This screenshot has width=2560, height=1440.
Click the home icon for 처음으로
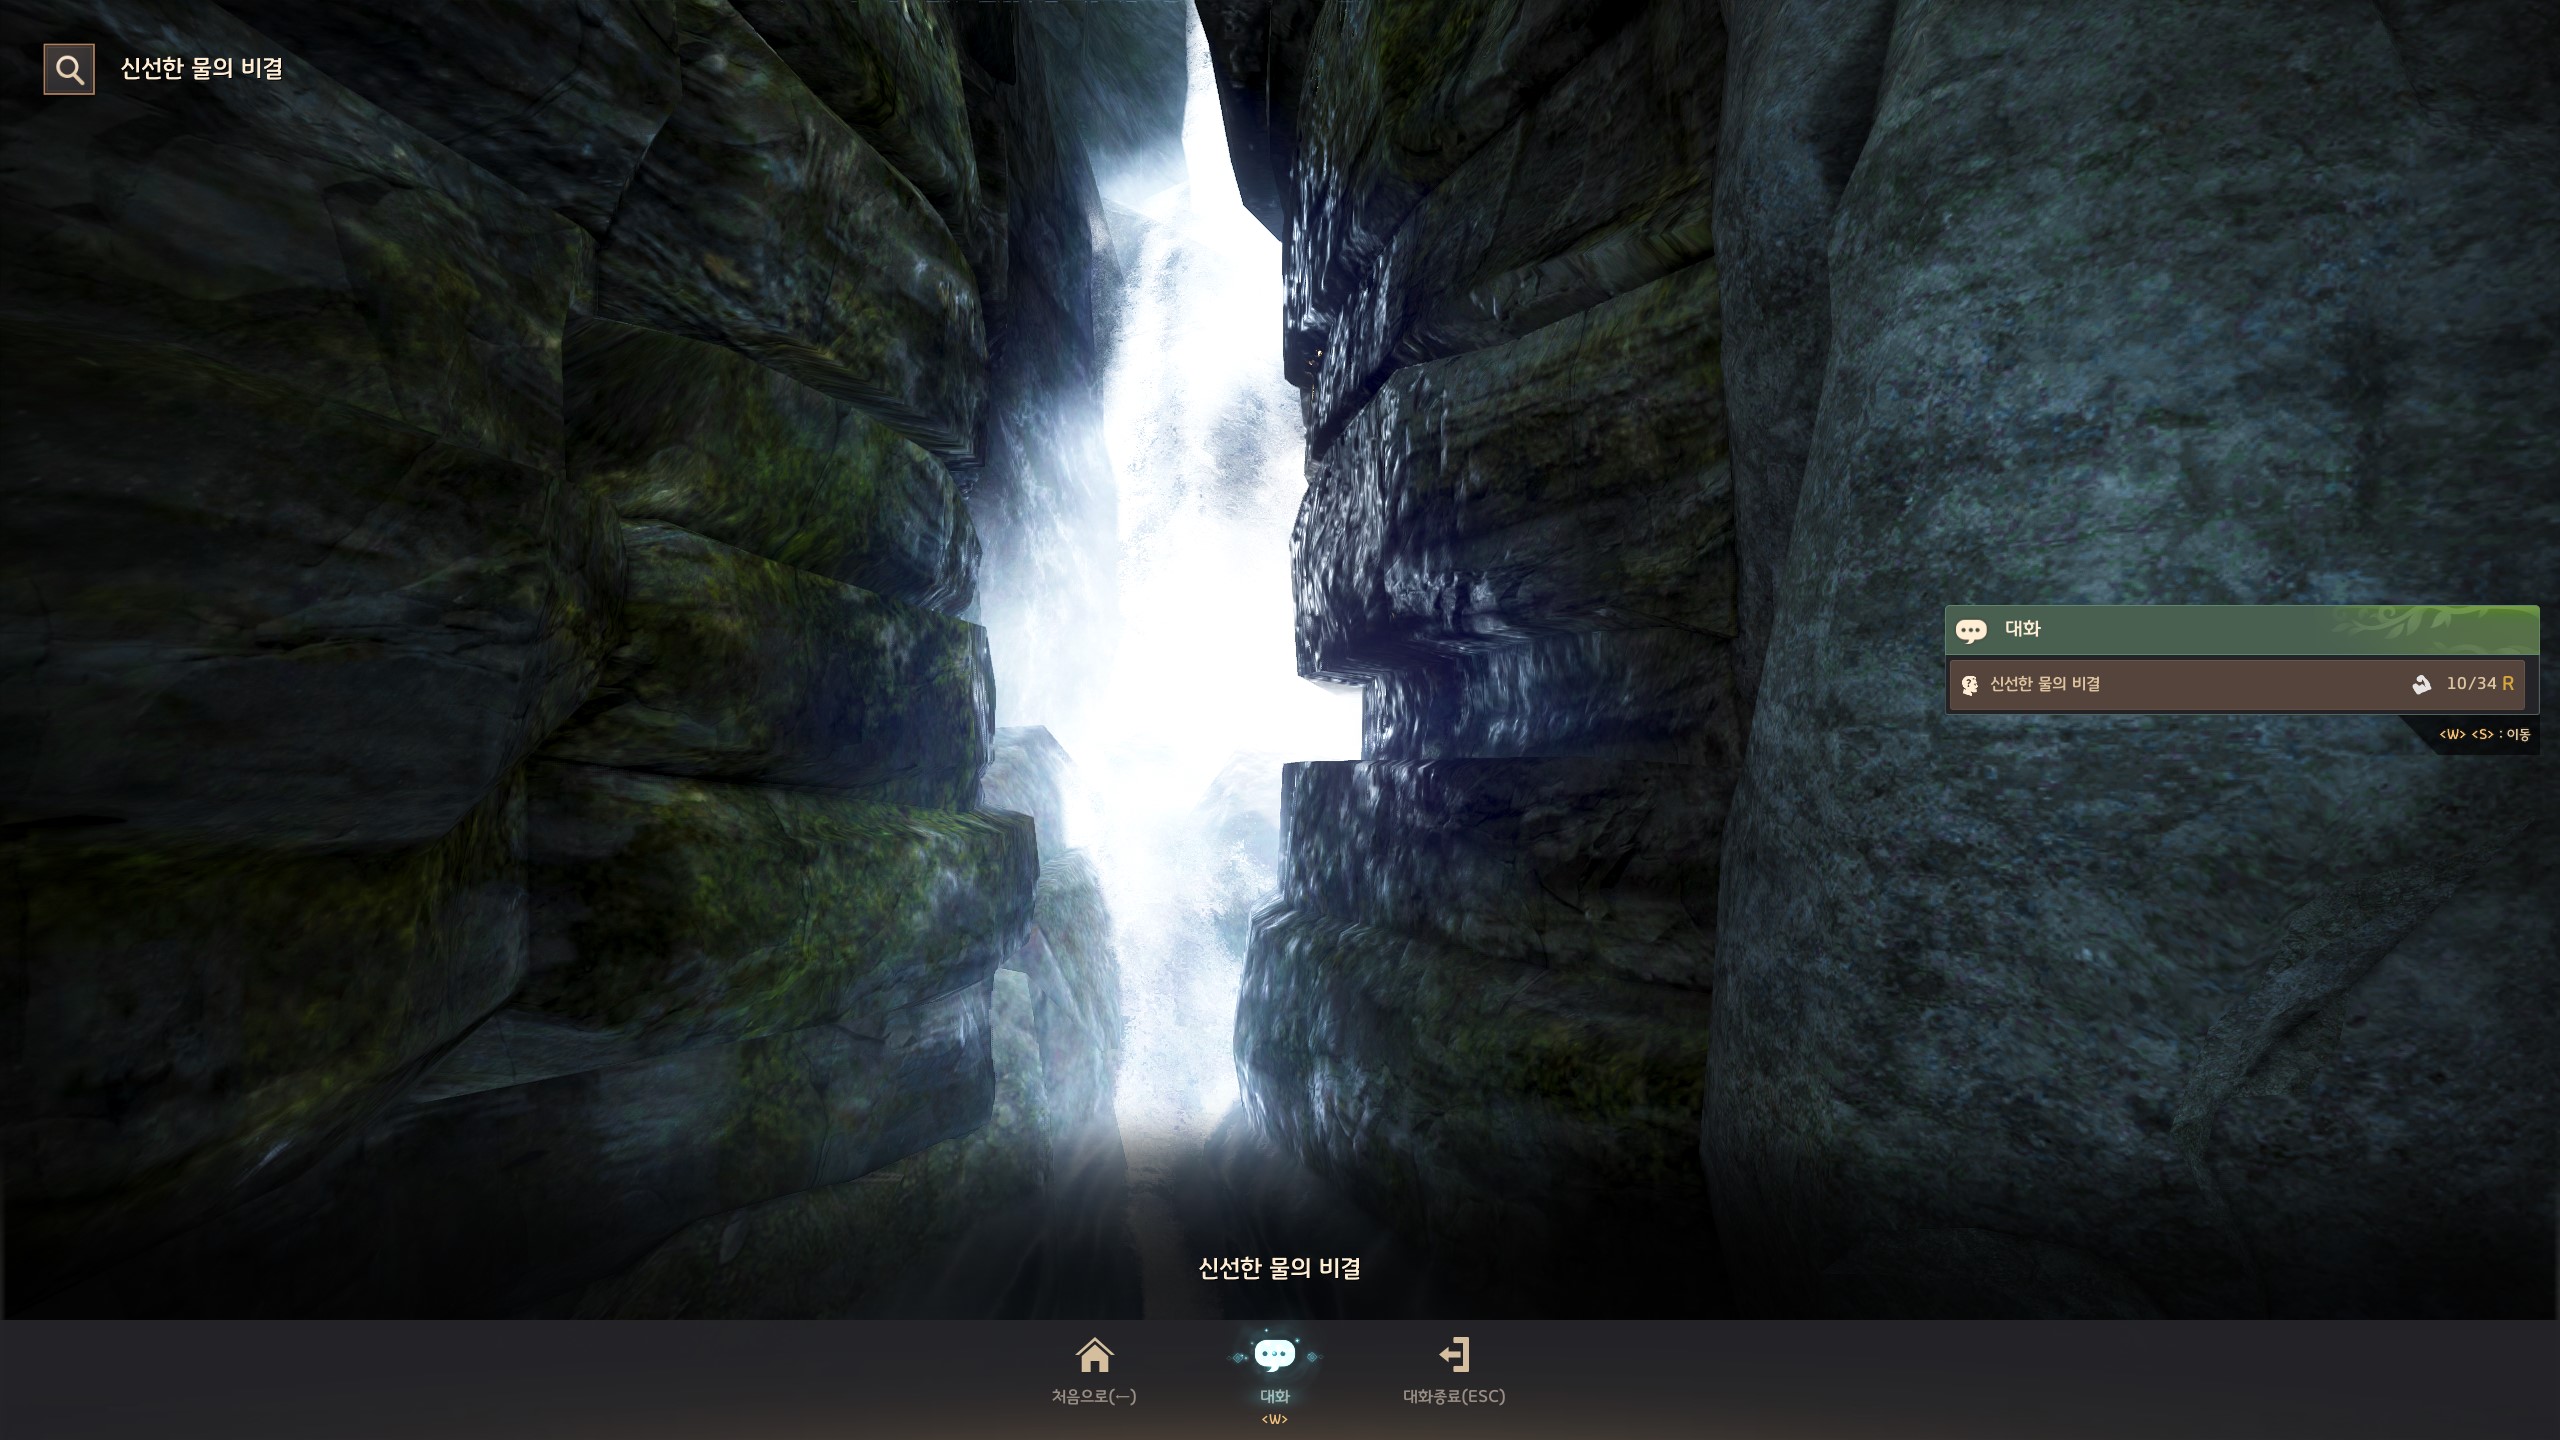1094,1356
